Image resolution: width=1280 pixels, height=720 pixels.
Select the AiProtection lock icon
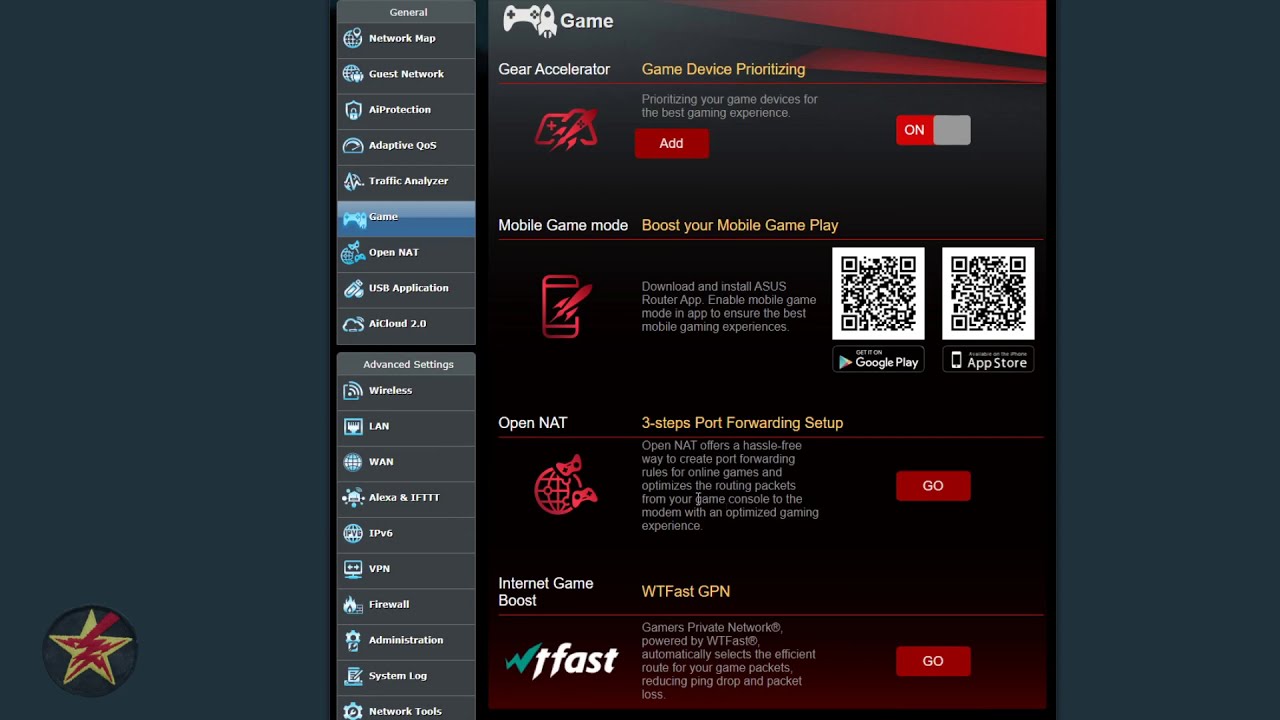[x=353, y=110]
